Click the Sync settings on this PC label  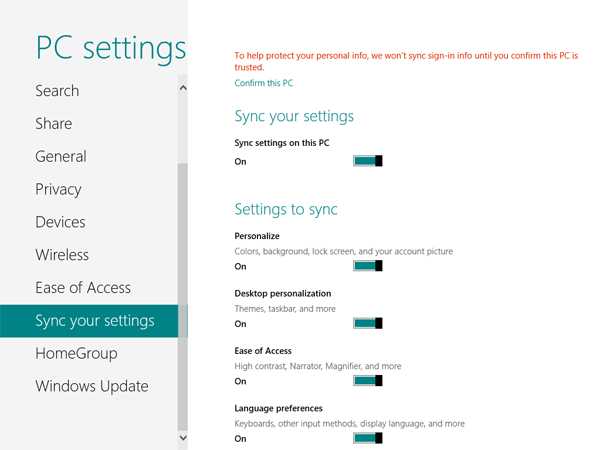282,143
